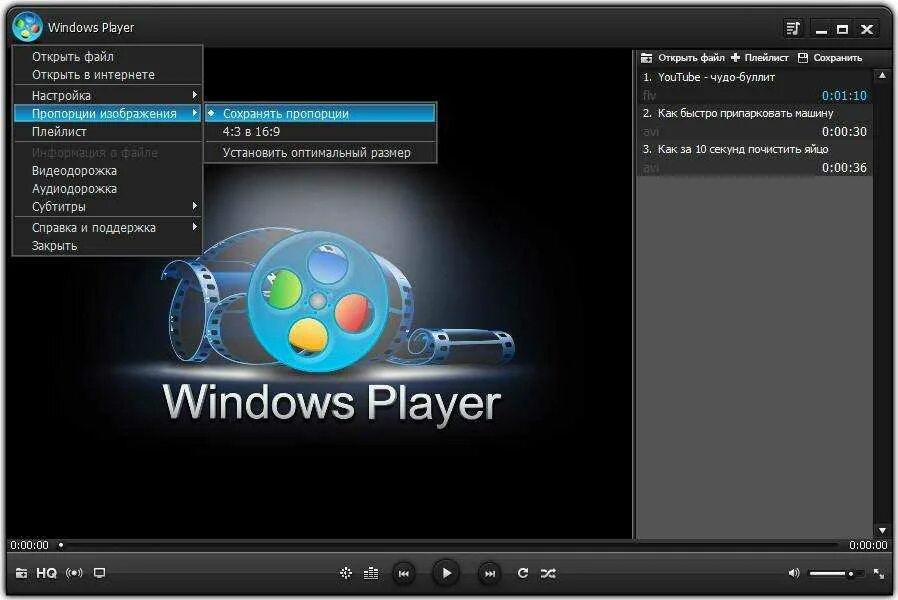Open the equalizer panel icon
Viewport: 898px width, 600px height.
point(371,573)
